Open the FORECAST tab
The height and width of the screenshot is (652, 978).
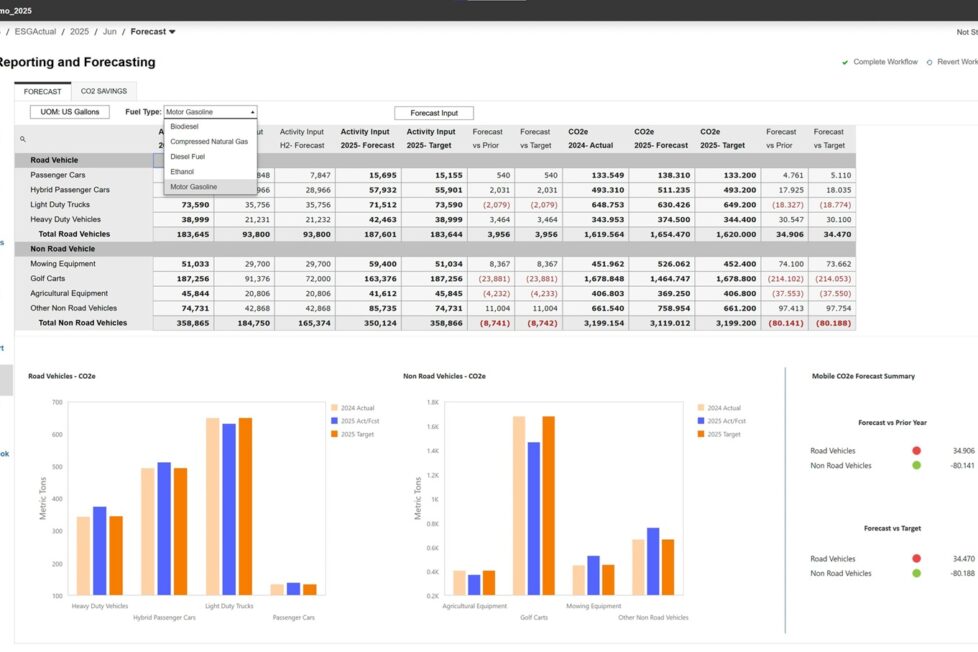(42, 91)
